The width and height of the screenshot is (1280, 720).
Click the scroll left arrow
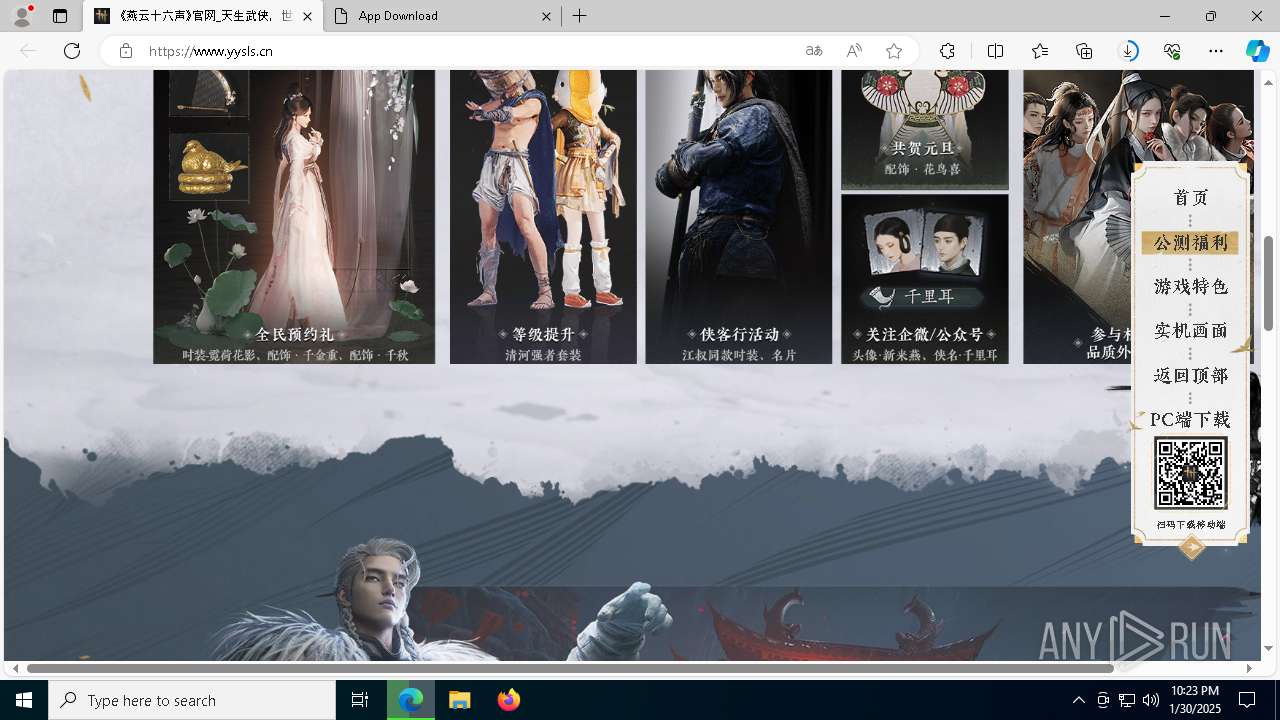click(x=15, y=668)
